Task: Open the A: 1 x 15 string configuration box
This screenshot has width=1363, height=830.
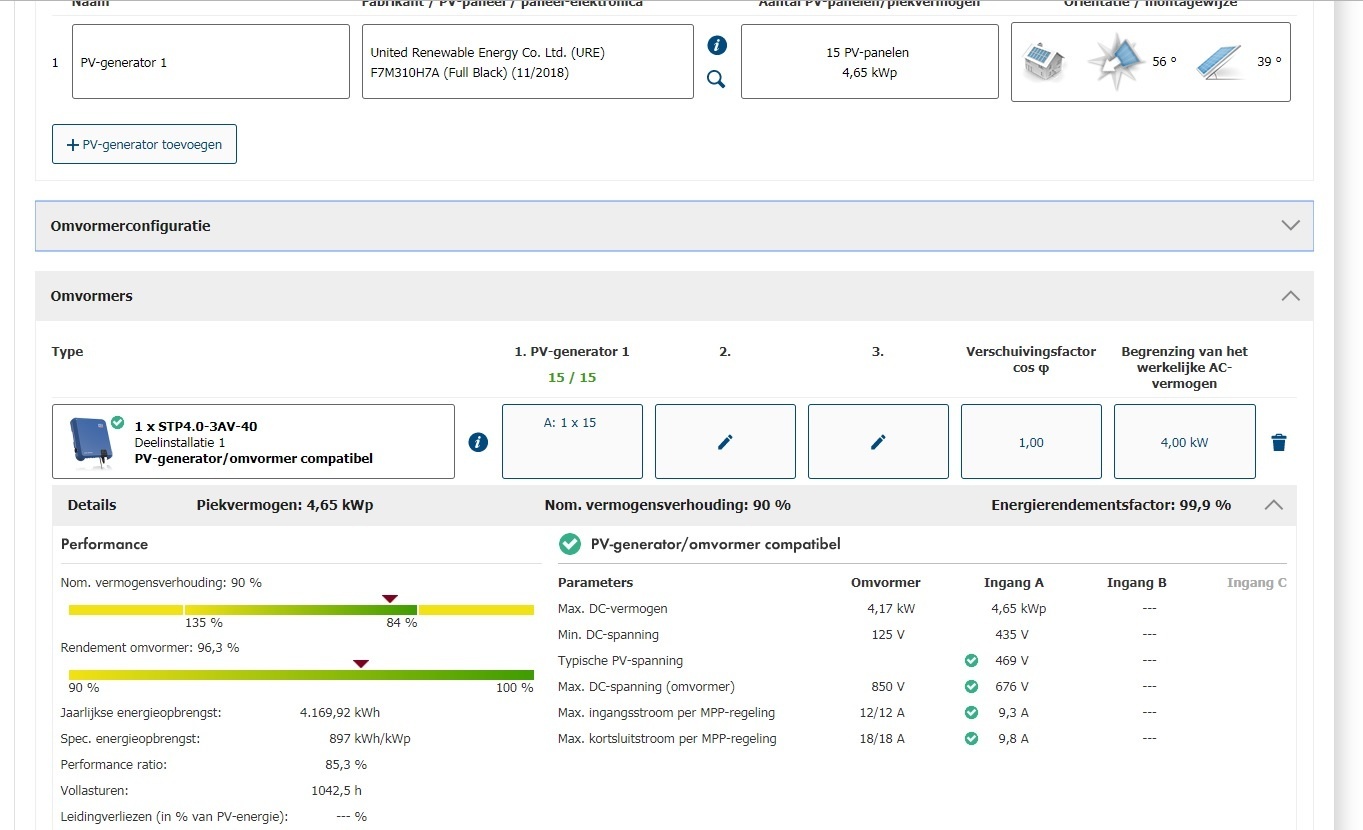Action: coord(571,441)
